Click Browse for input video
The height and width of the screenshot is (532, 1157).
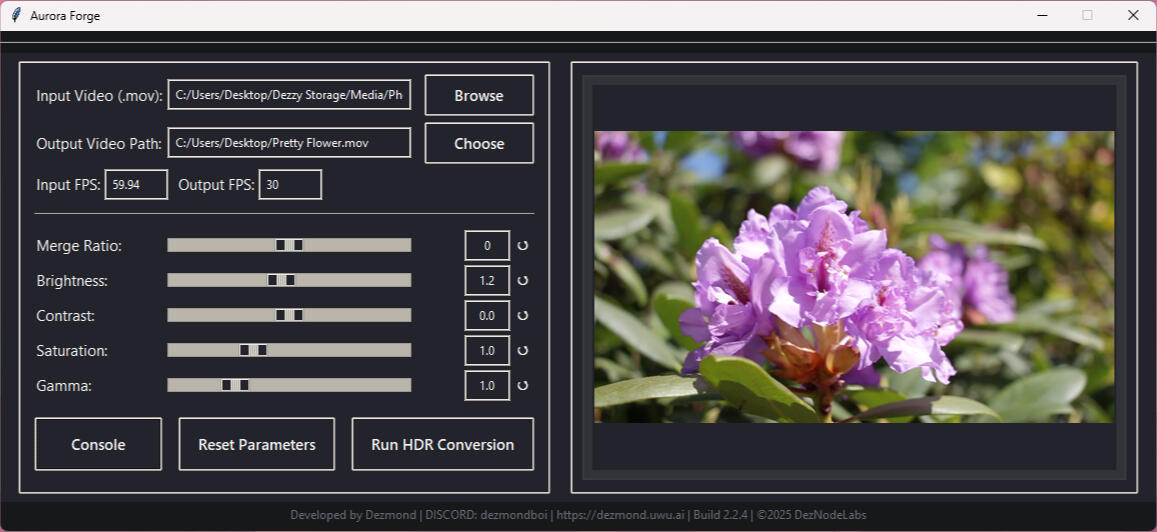[479, 95]
